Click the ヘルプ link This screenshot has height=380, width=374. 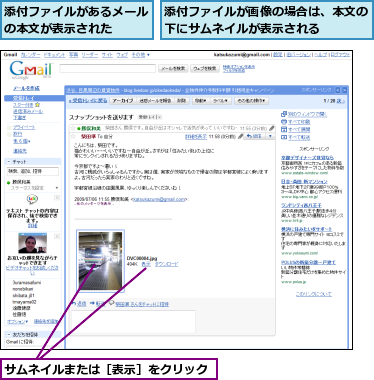pos(321,55)
